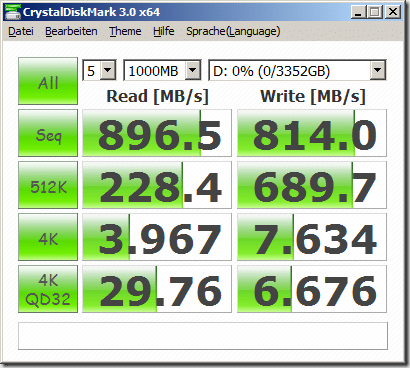Open the Theme menu

[x=125, y=31]
